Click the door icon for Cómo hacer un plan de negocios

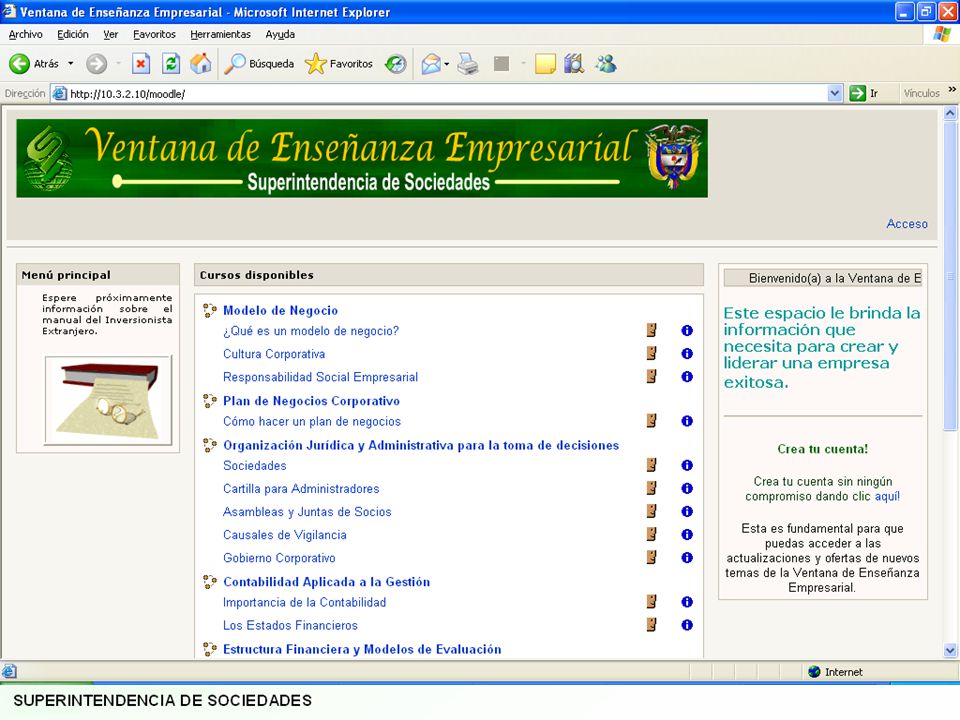click(x=651, y=421)
